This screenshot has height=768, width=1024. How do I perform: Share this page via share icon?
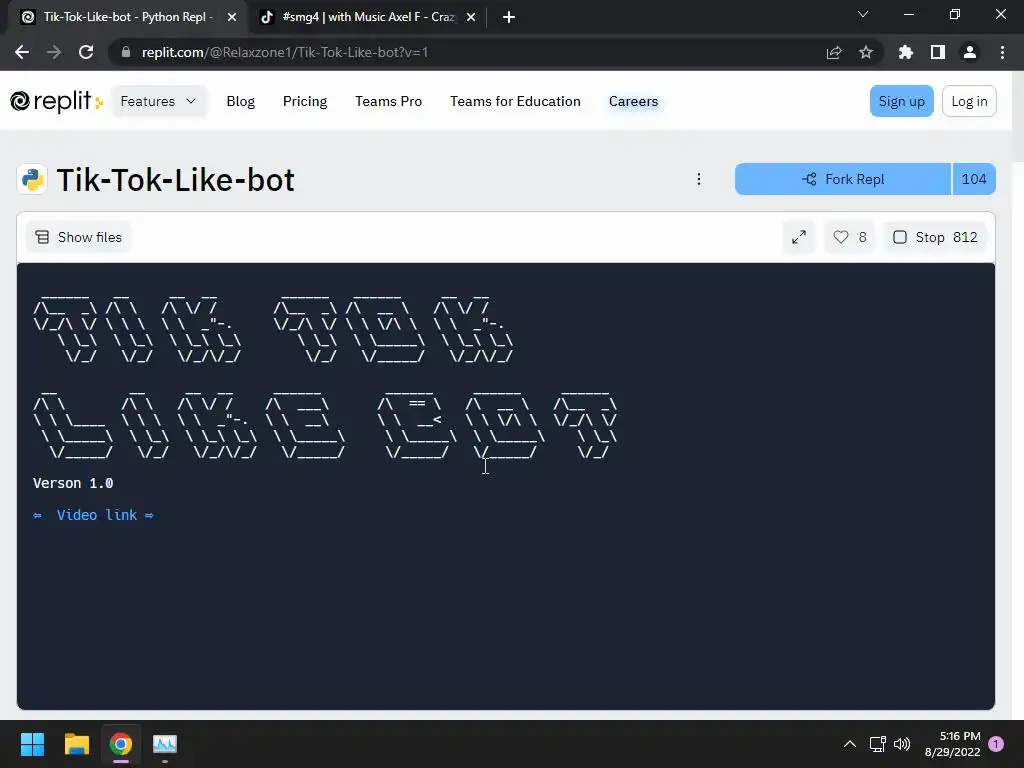click(834, 52)
